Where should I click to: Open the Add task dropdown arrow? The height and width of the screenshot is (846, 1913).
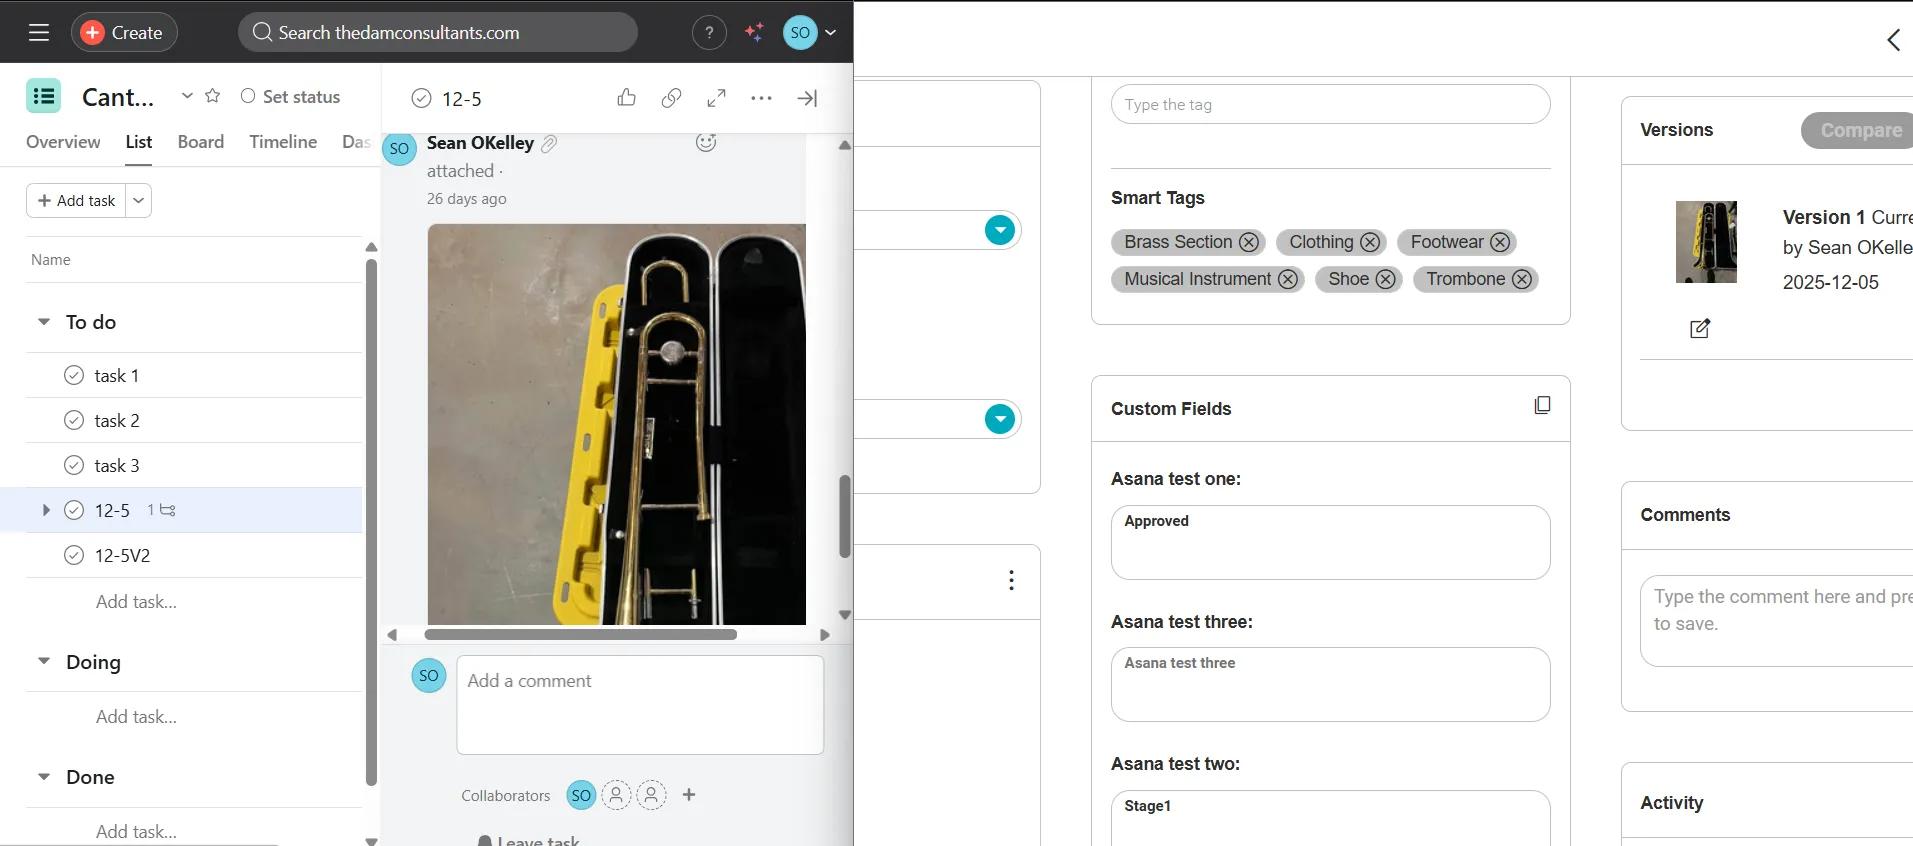139,201
